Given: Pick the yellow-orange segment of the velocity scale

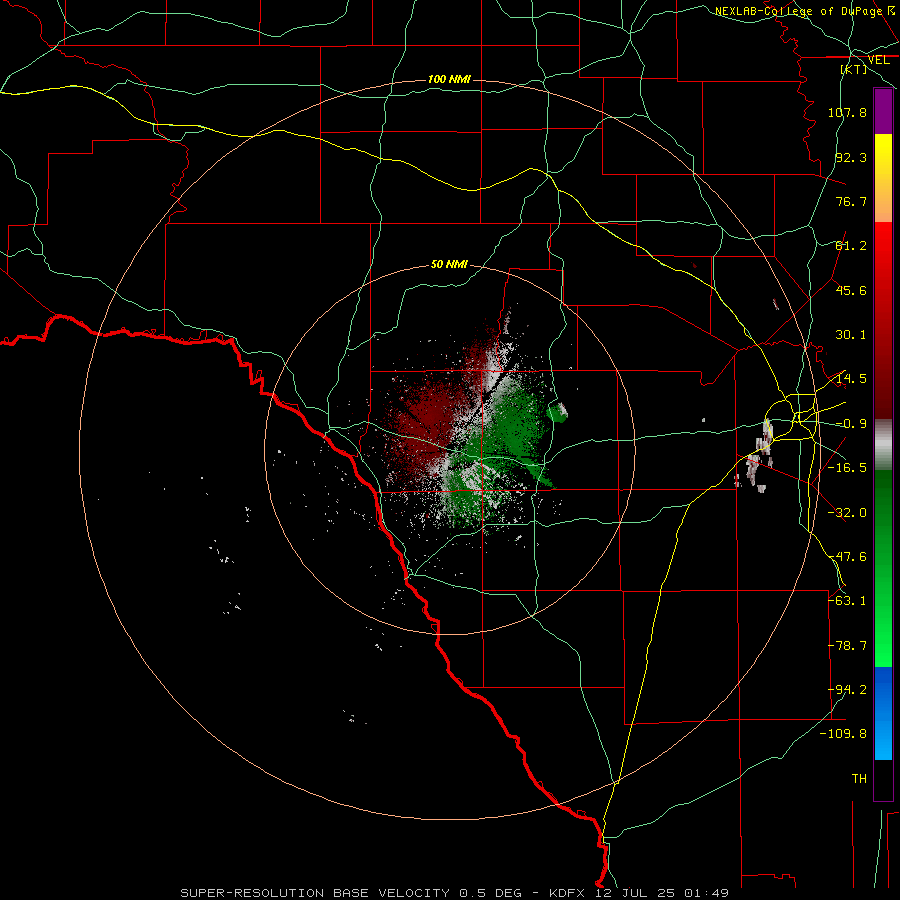Looking at the screenshot, I should coord(883,178).
